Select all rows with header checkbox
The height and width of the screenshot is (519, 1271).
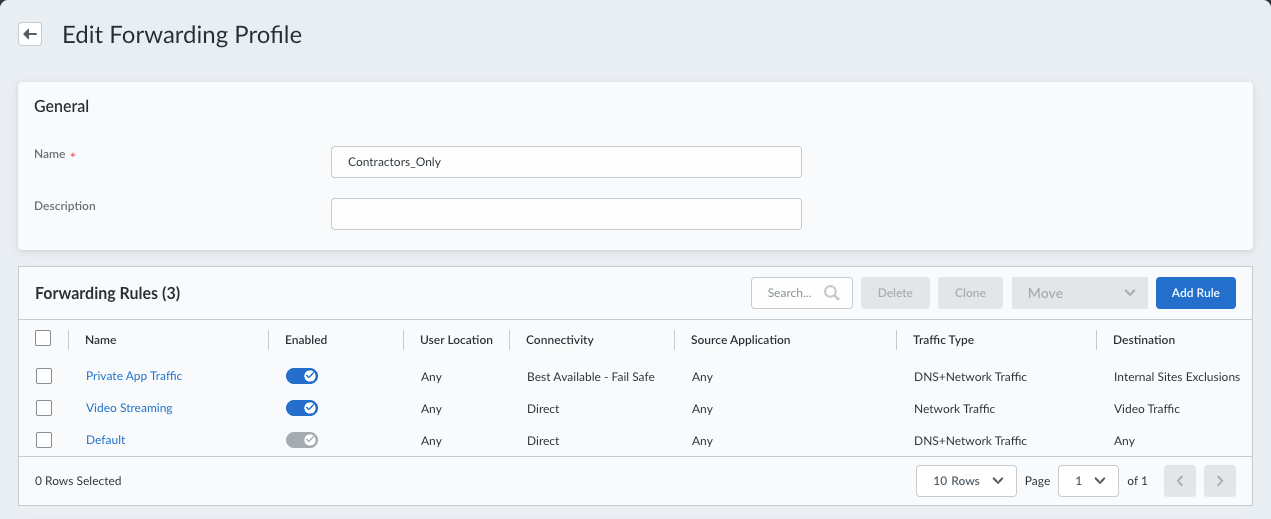click(43, 339)
